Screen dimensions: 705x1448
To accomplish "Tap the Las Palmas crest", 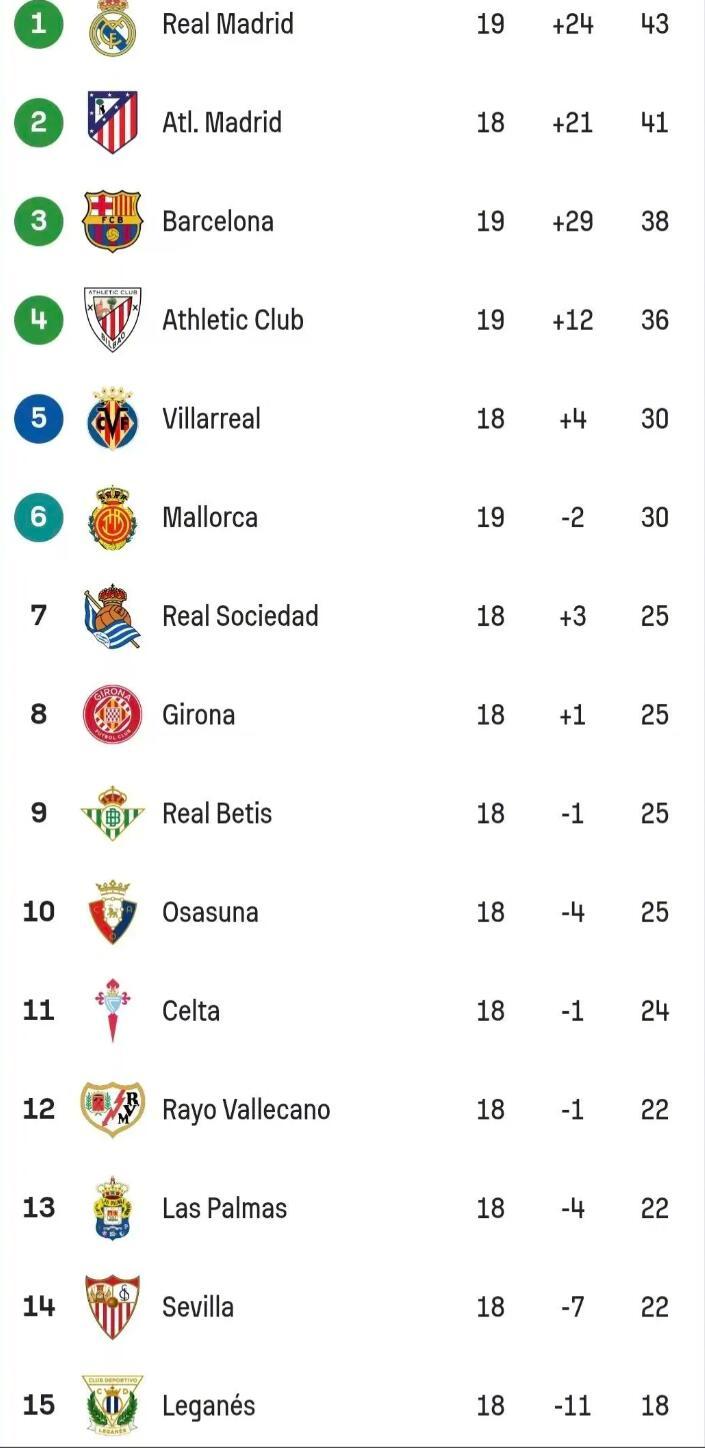I will [112, 1208].
